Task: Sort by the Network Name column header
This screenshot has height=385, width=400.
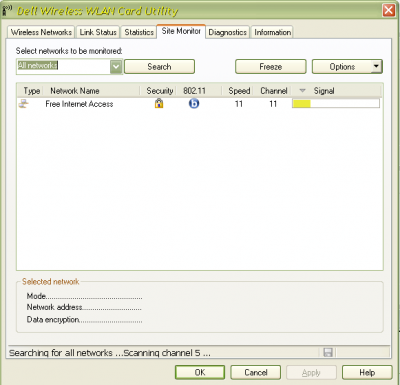Action: pos(92,91)
